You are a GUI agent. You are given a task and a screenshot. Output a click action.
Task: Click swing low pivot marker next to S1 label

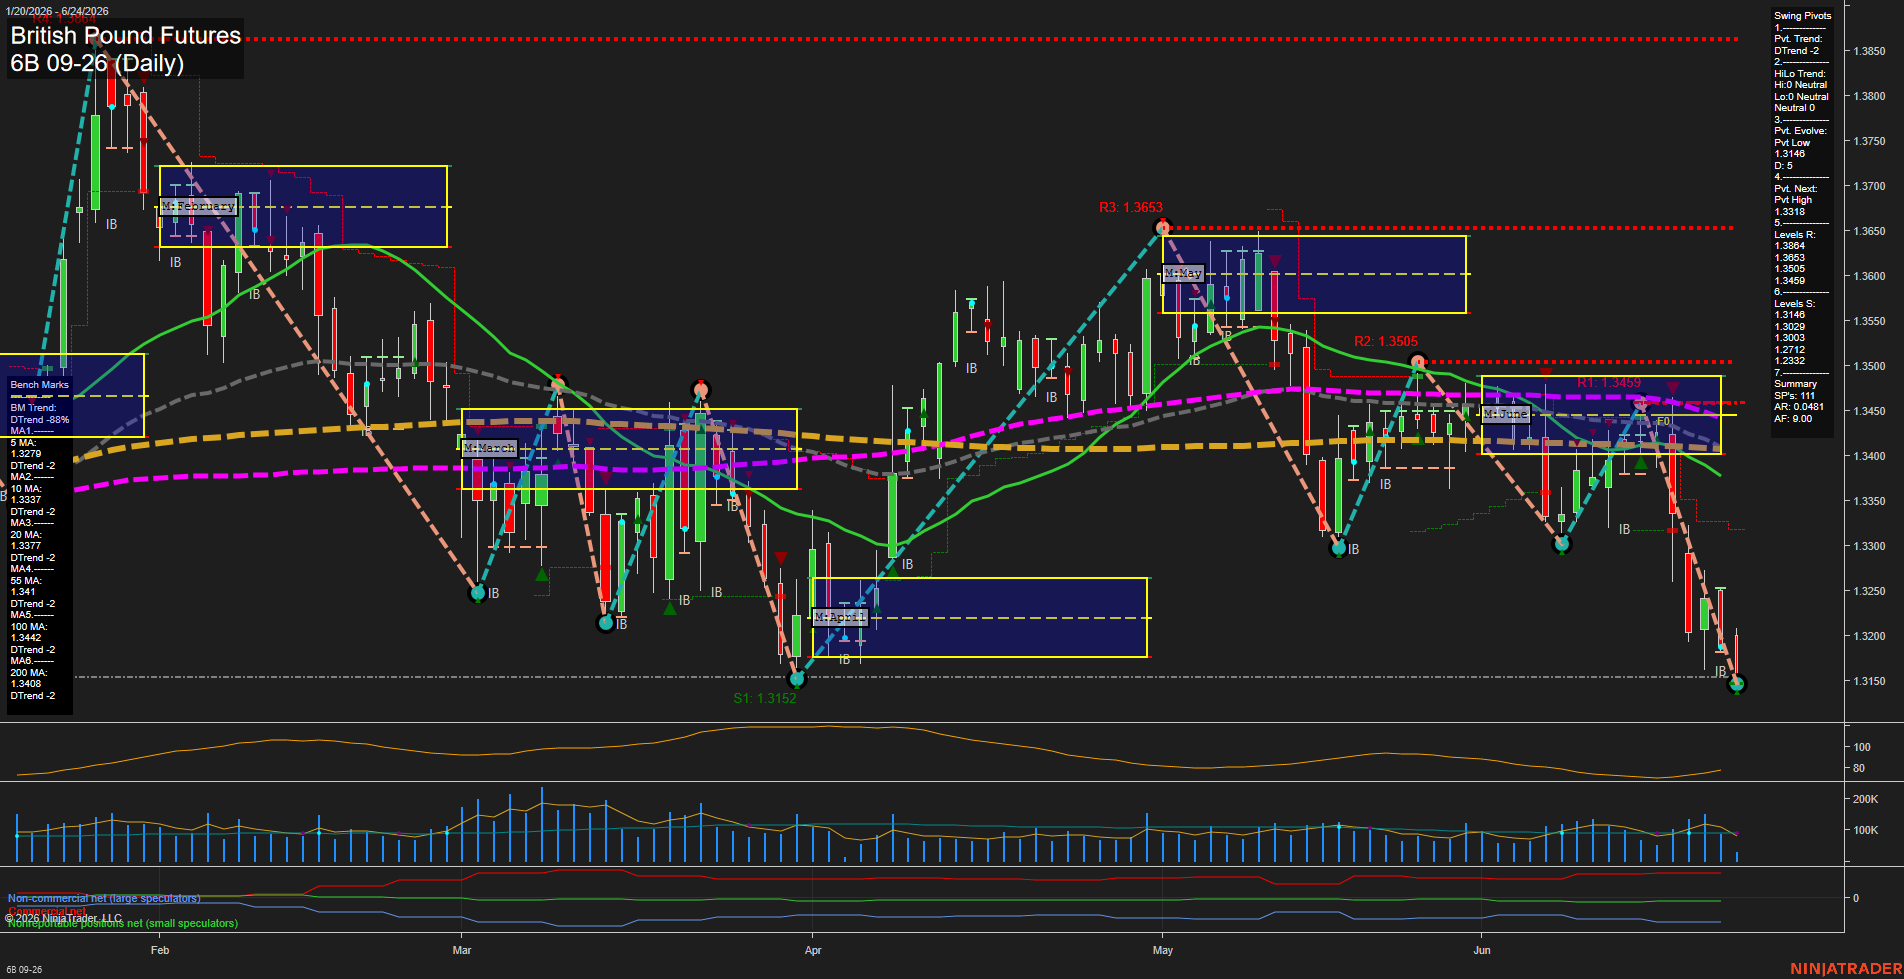coord(797,680)
